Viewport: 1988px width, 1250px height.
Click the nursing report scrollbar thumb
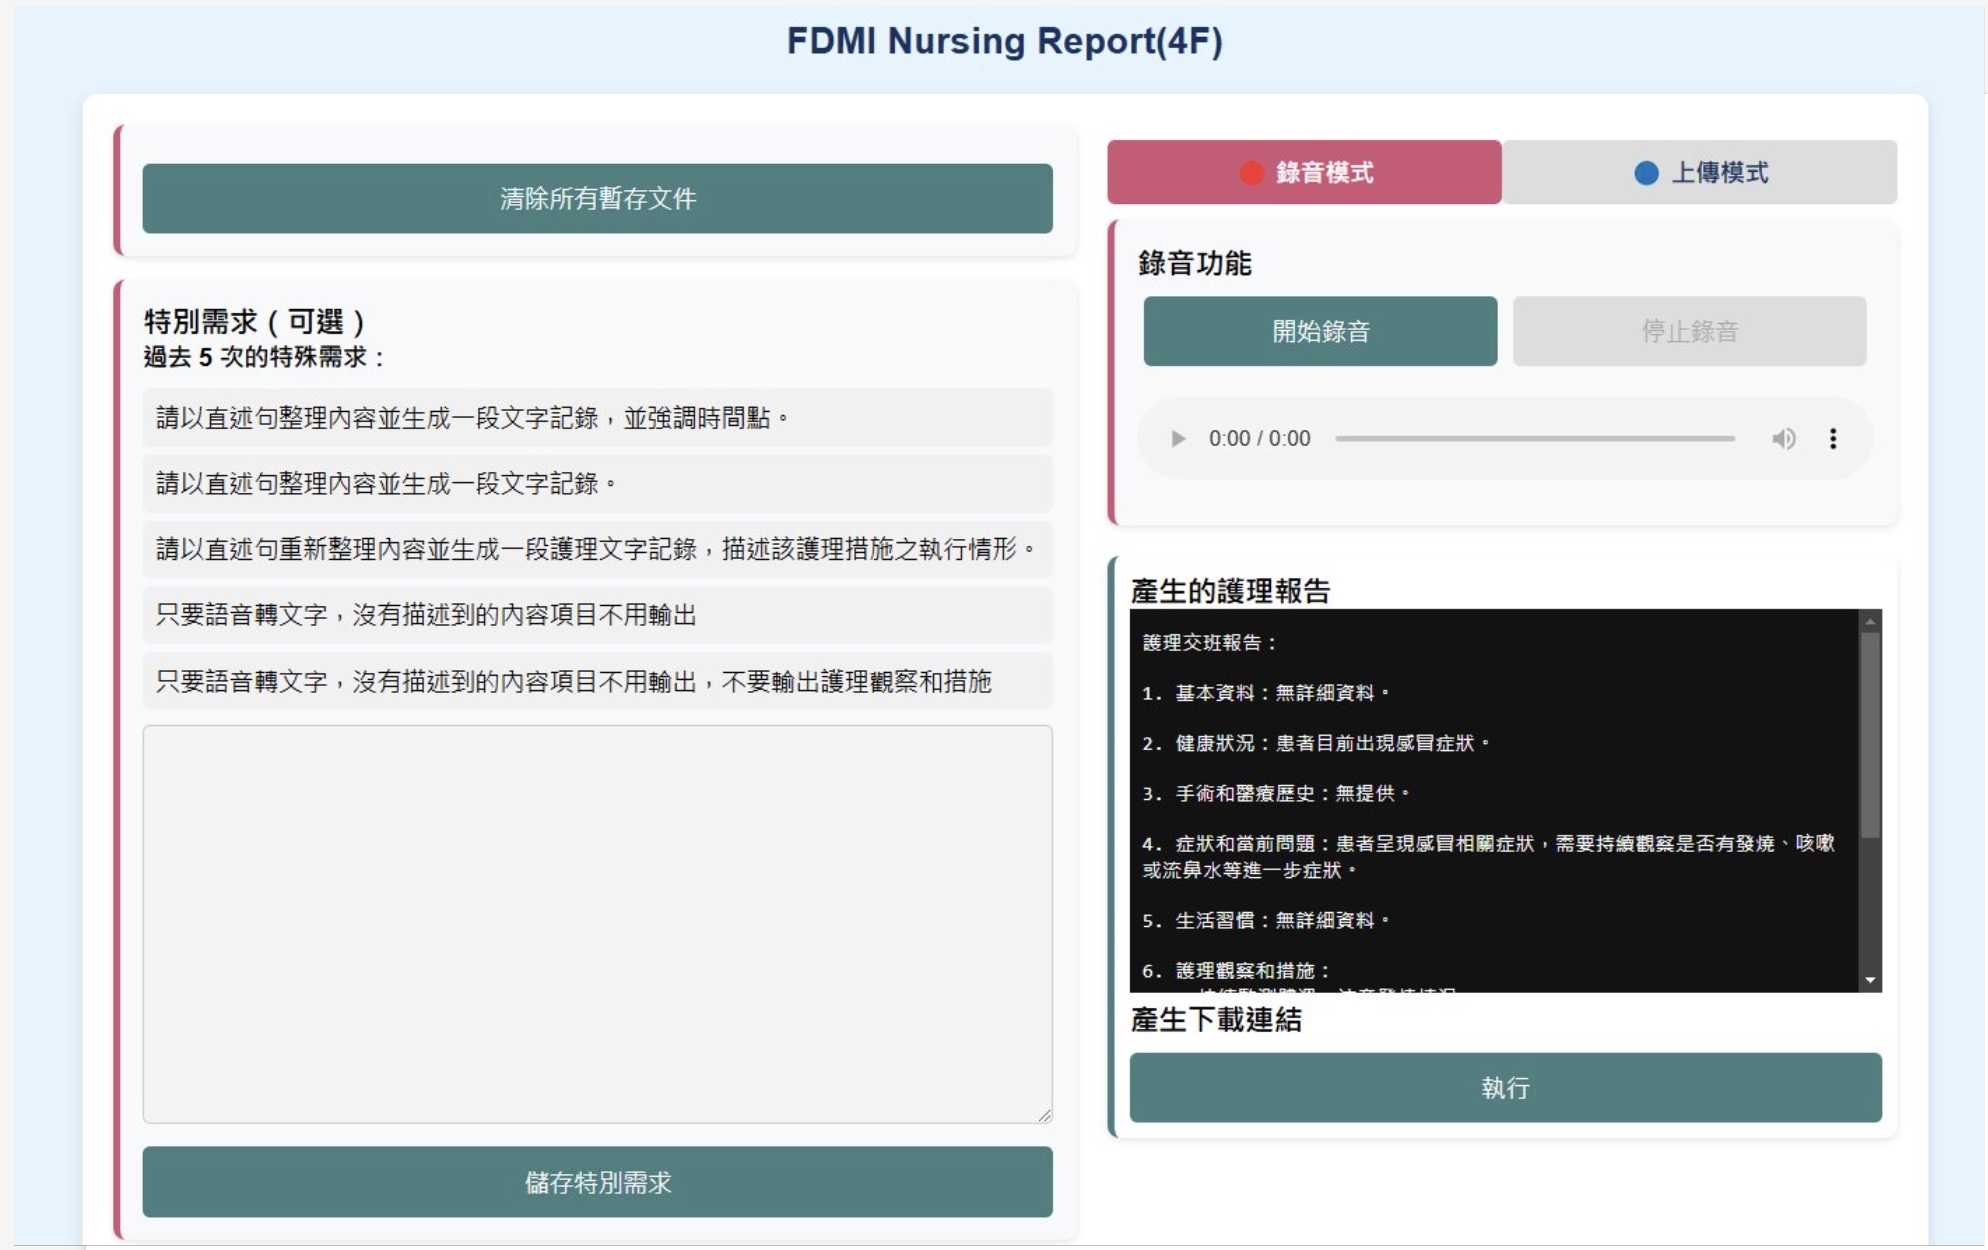pos(1869,735)
